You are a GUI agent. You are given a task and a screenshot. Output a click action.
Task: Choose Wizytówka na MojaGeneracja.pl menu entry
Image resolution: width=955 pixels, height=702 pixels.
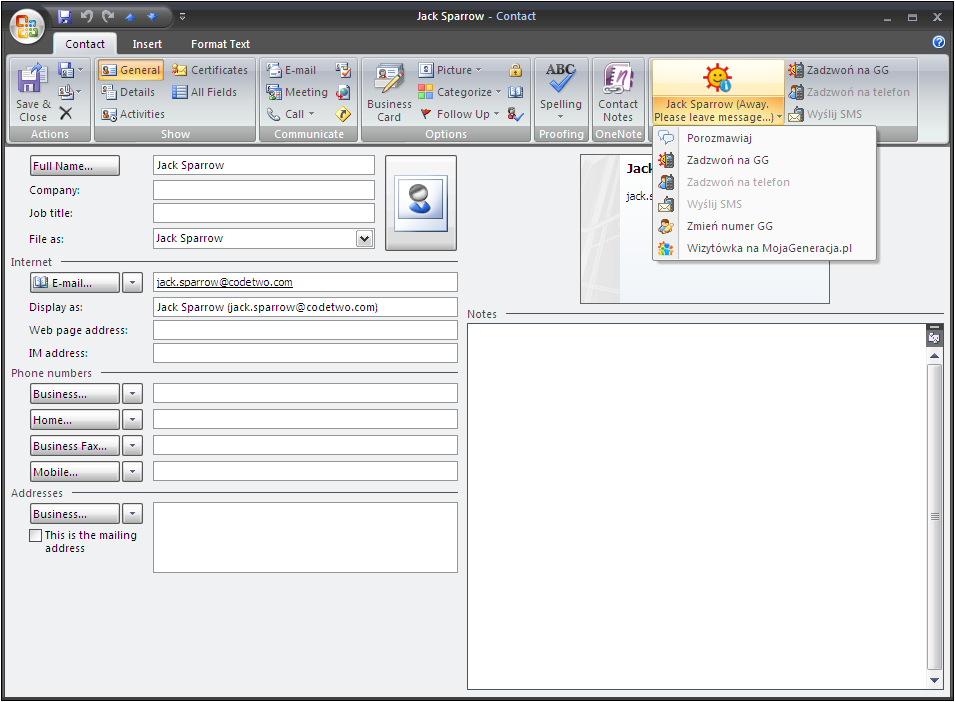click(764, 248)
